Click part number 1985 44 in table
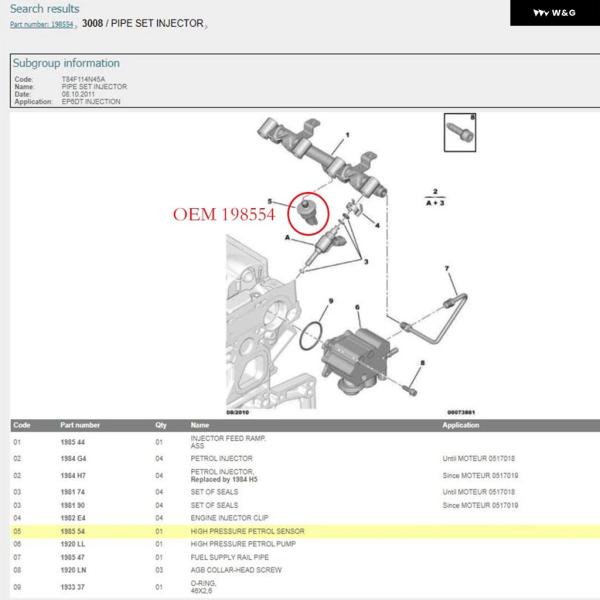 pos(75,441)
